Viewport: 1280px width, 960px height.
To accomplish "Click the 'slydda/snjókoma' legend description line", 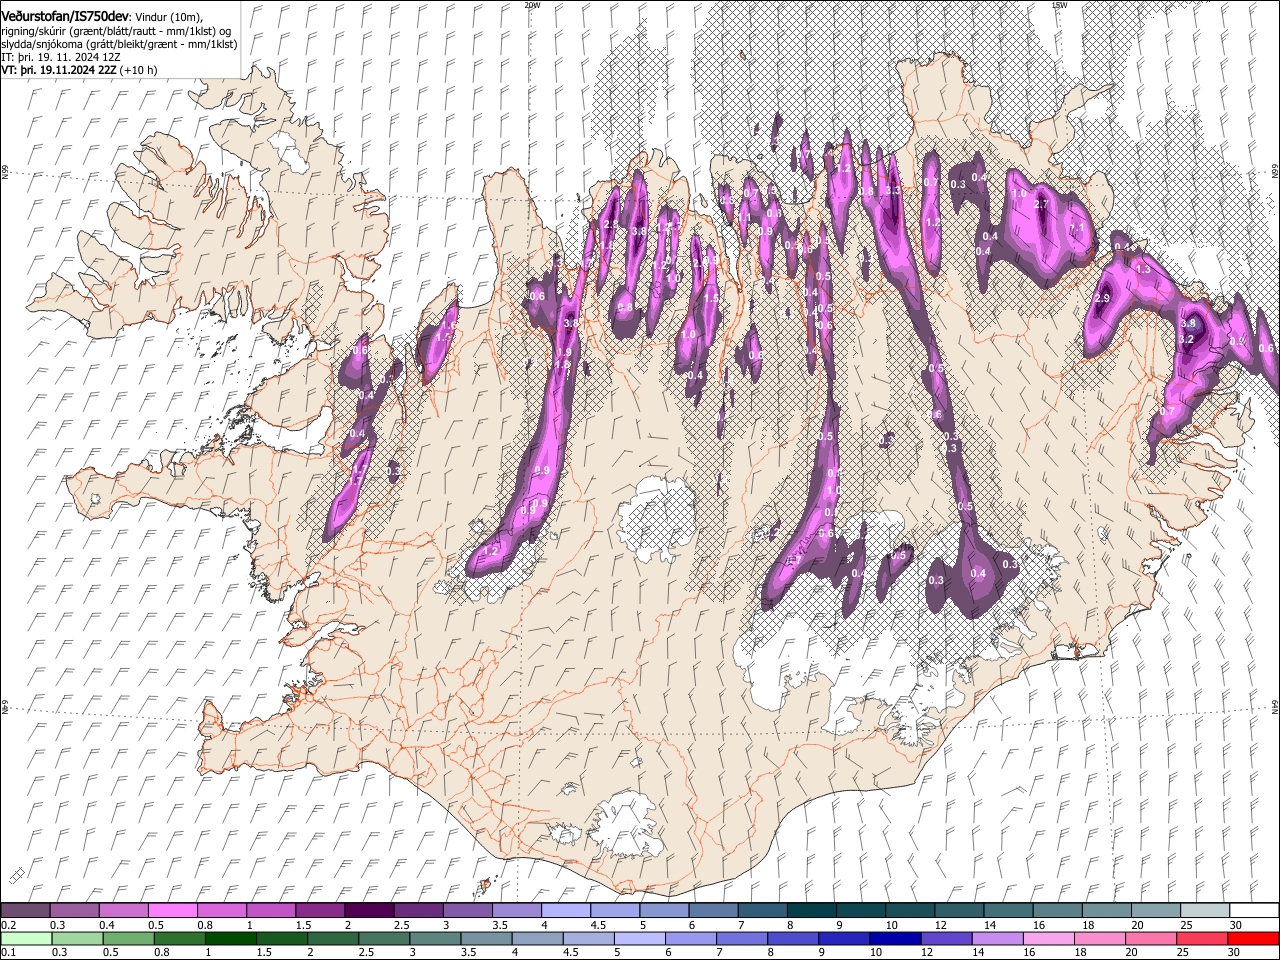I will 119,45.
